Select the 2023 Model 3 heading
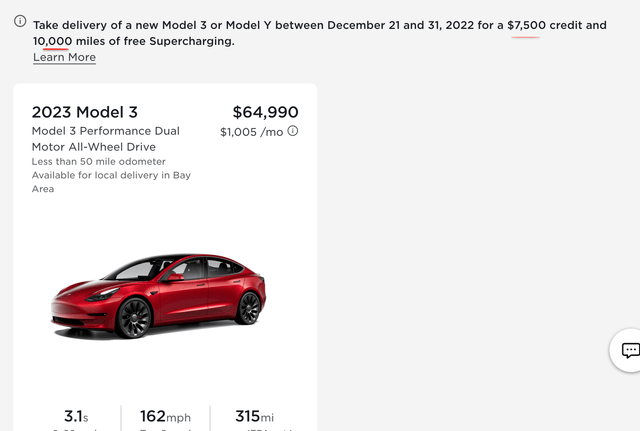This screenshot has width=640, height=431. click(83, 112)
